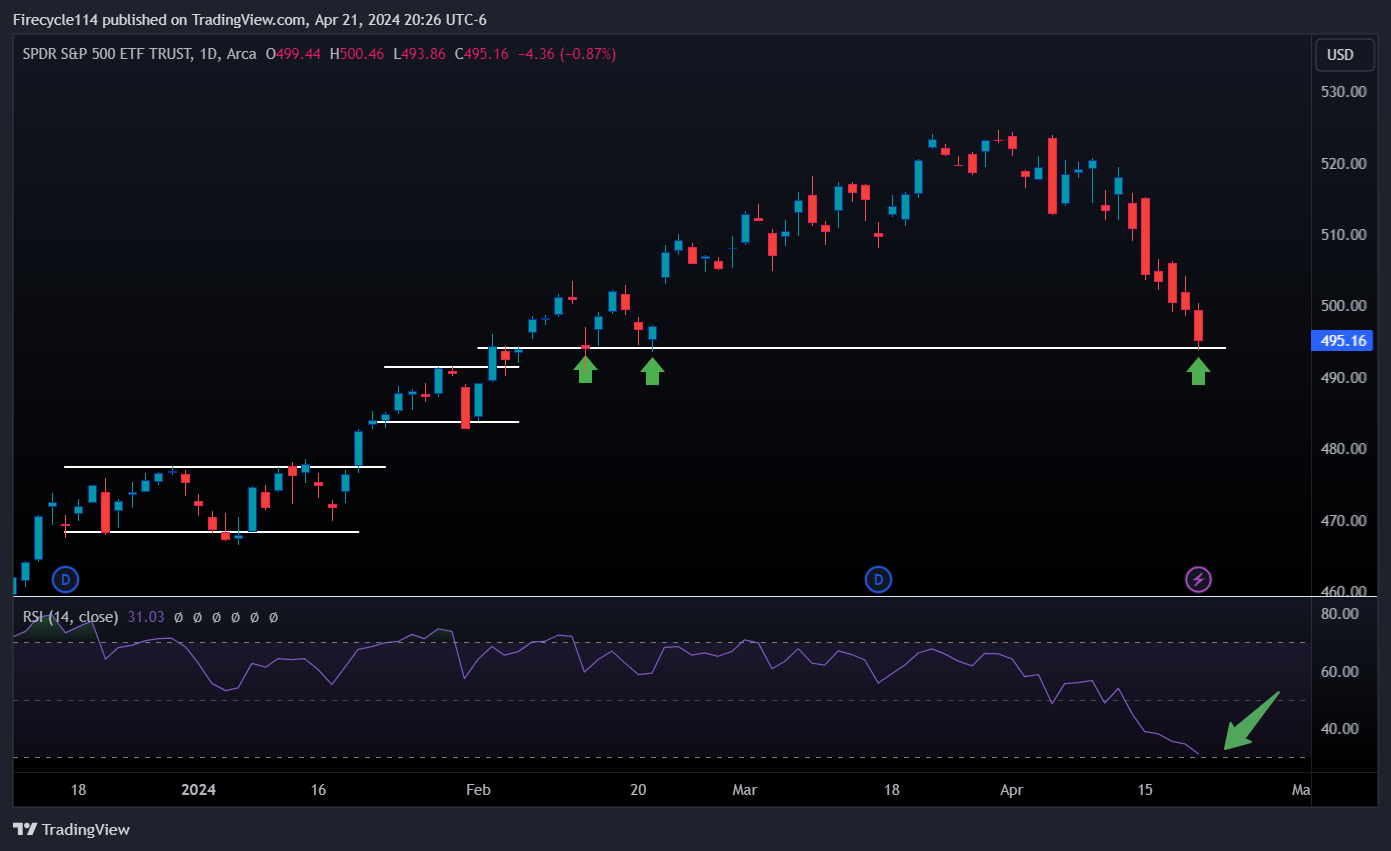Select the 1D interval label
This screenshot has width=1391, height=851.
click(209, 54)
